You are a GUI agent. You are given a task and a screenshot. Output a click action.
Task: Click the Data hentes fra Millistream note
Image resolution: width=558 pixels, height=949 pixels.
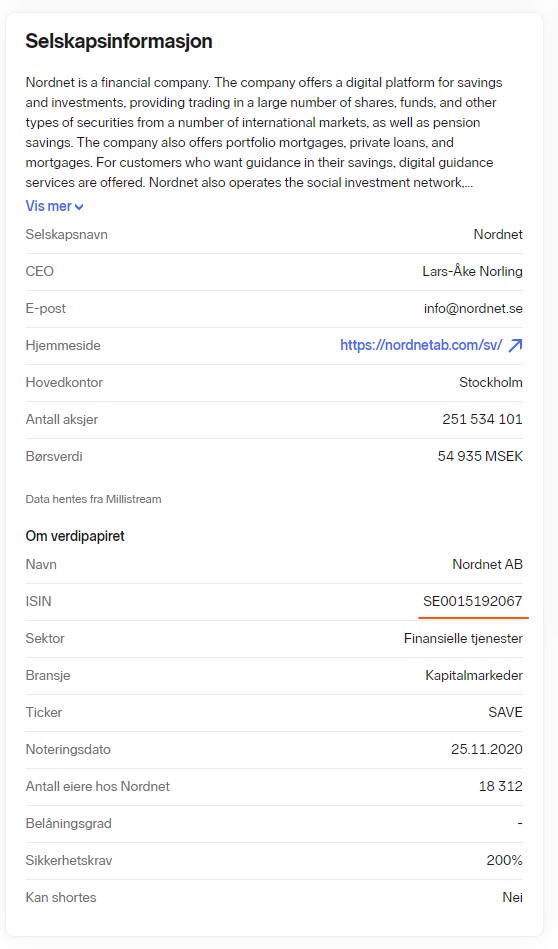click(x=93, y=499)
